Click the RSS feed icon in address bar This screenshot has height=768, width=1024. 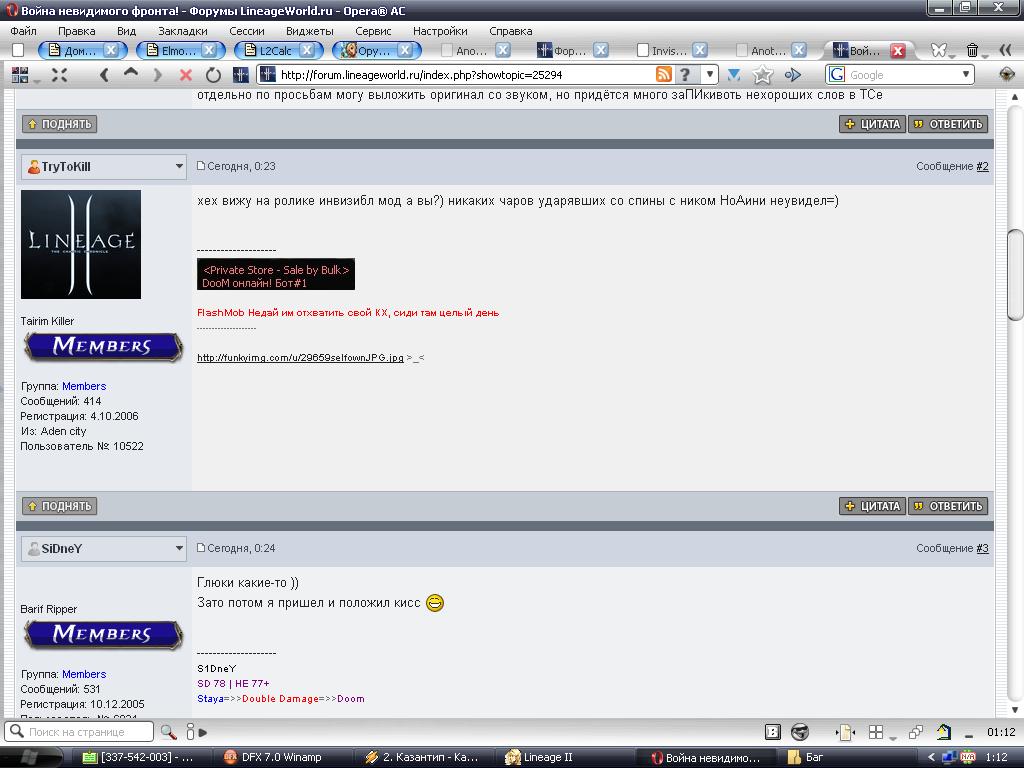(663, 75)
